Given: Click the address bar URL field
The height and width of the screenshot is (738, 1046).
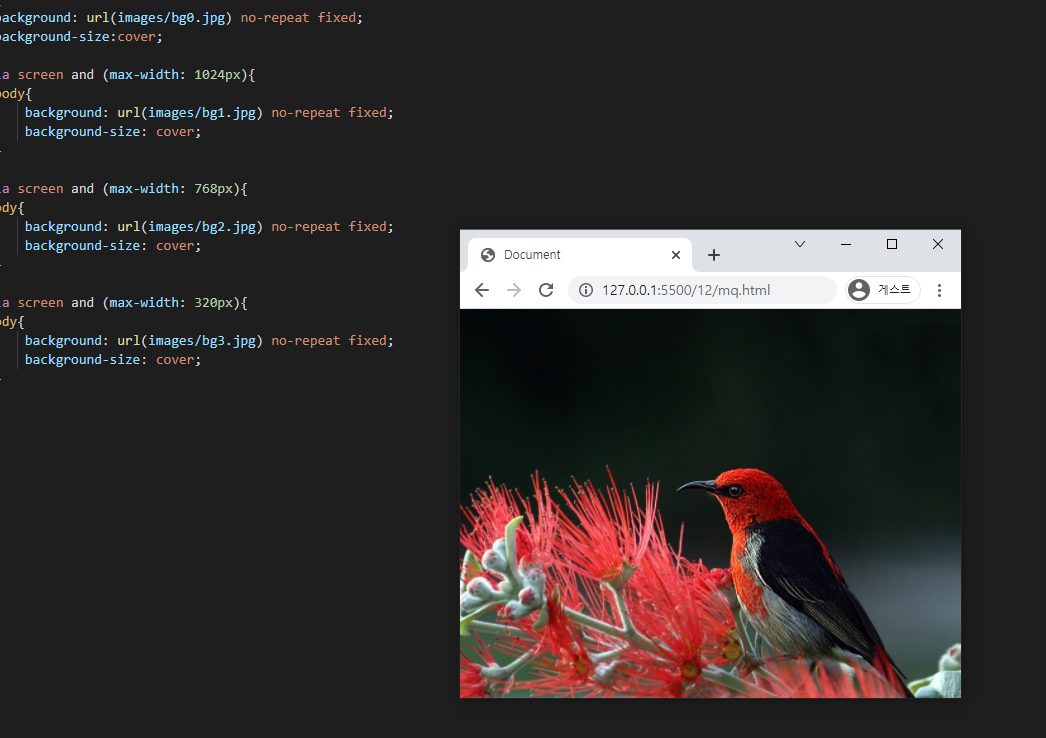Looking at the screenshot, I should pyautogui.click(x=700, y=289).
